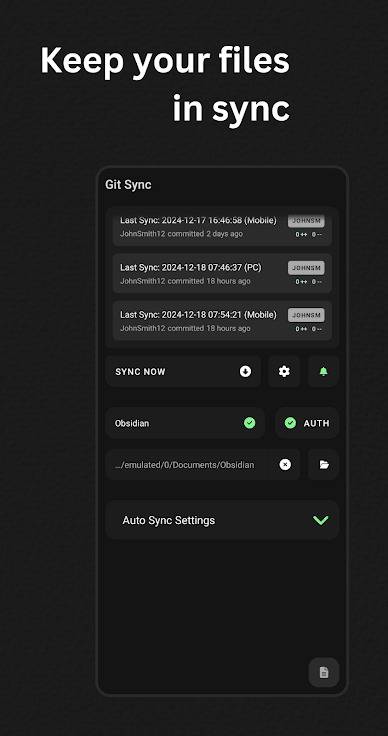388x736 pixels.
Task: Clear the directory path with the X icon
Action: click(285, 464)
